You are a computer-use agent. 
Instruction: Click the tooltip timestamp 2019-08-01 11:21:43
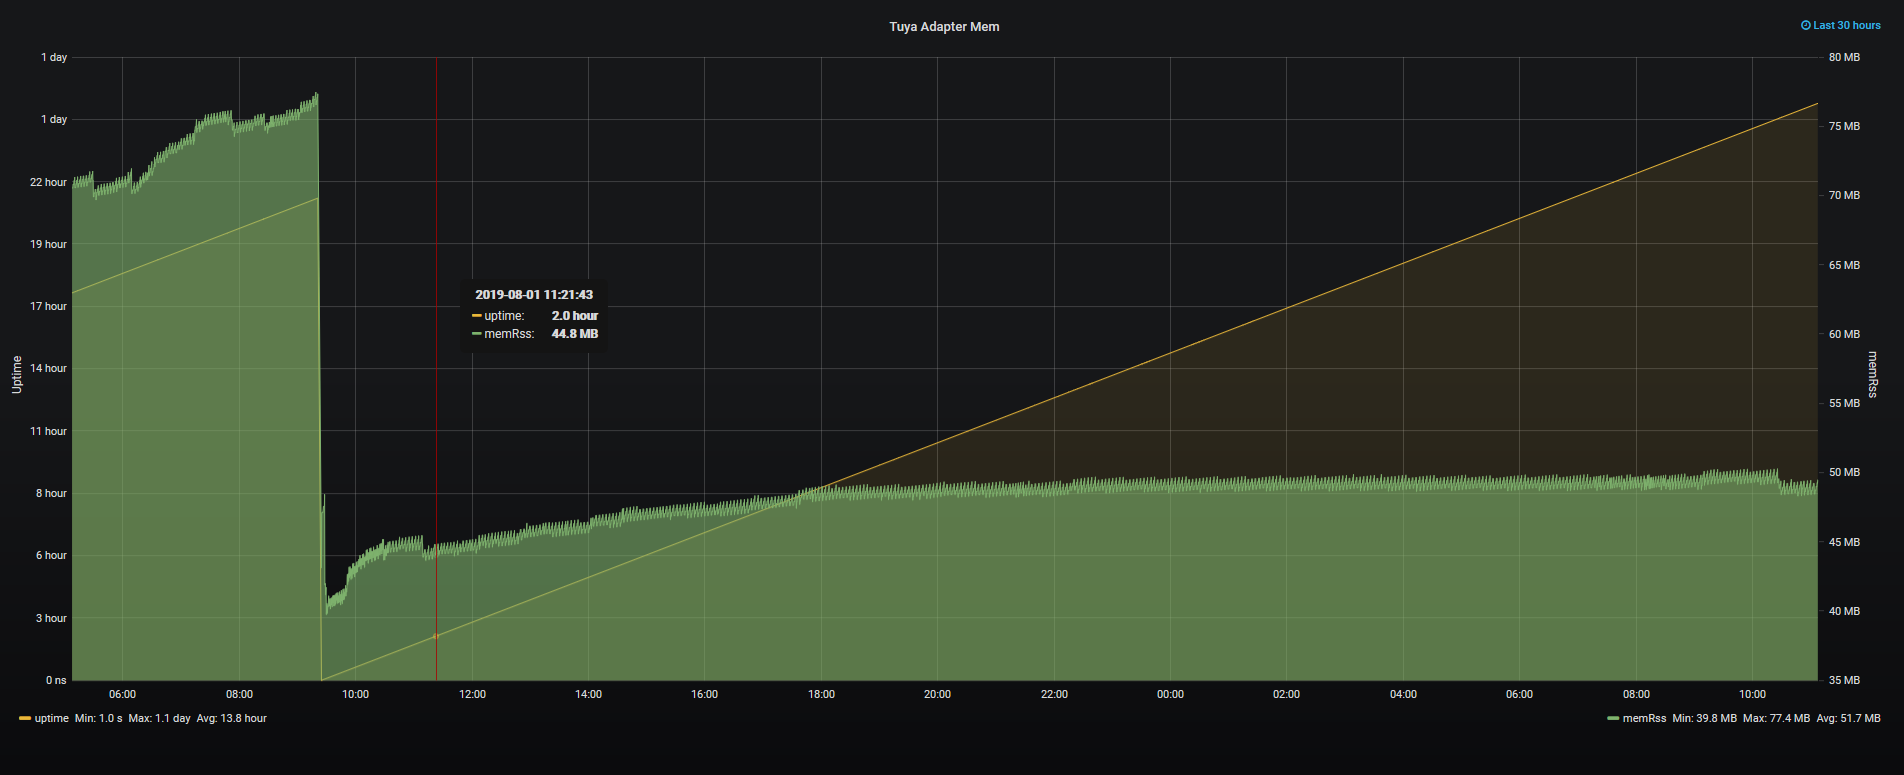[534, 295]
